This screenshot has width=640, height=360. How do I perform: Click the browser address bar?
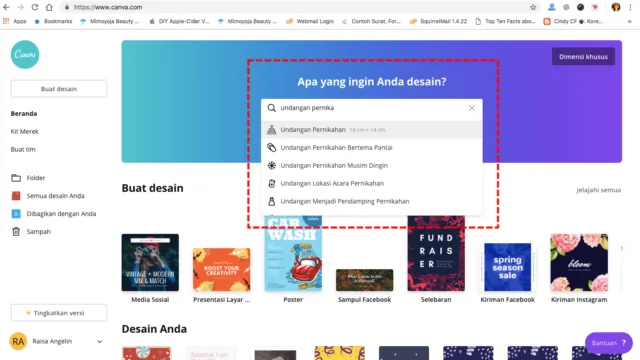[x=300, y=7]
